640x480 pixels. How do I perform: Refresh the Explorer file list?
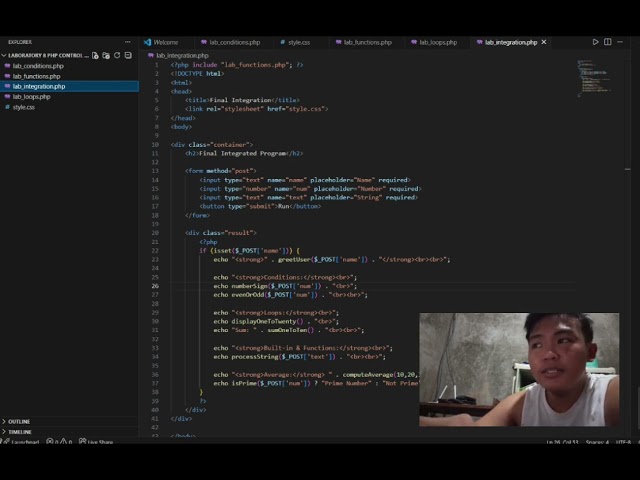pos(119,55)
